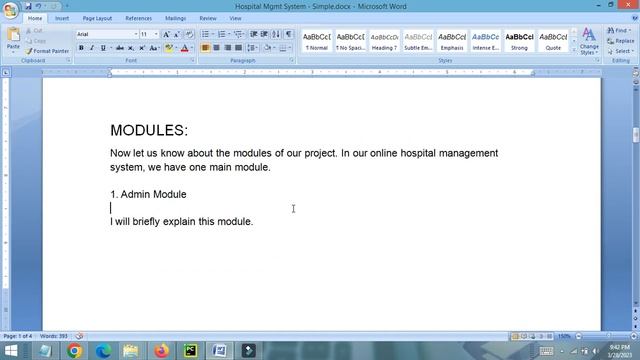
Task: Open the font name dropdown
Action: click(136, 34)
